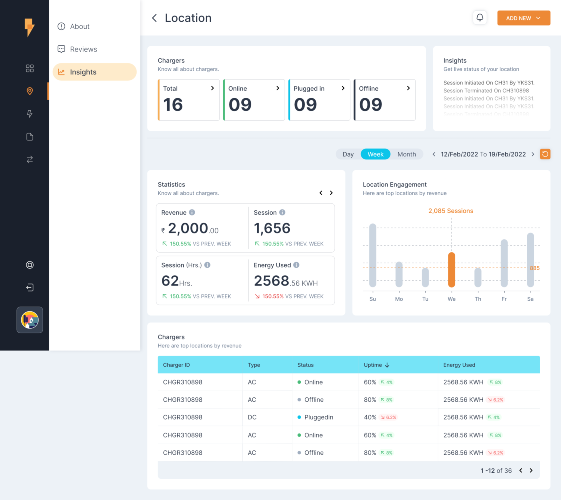Click the 40% uptime value

click(x=370, y=417)
